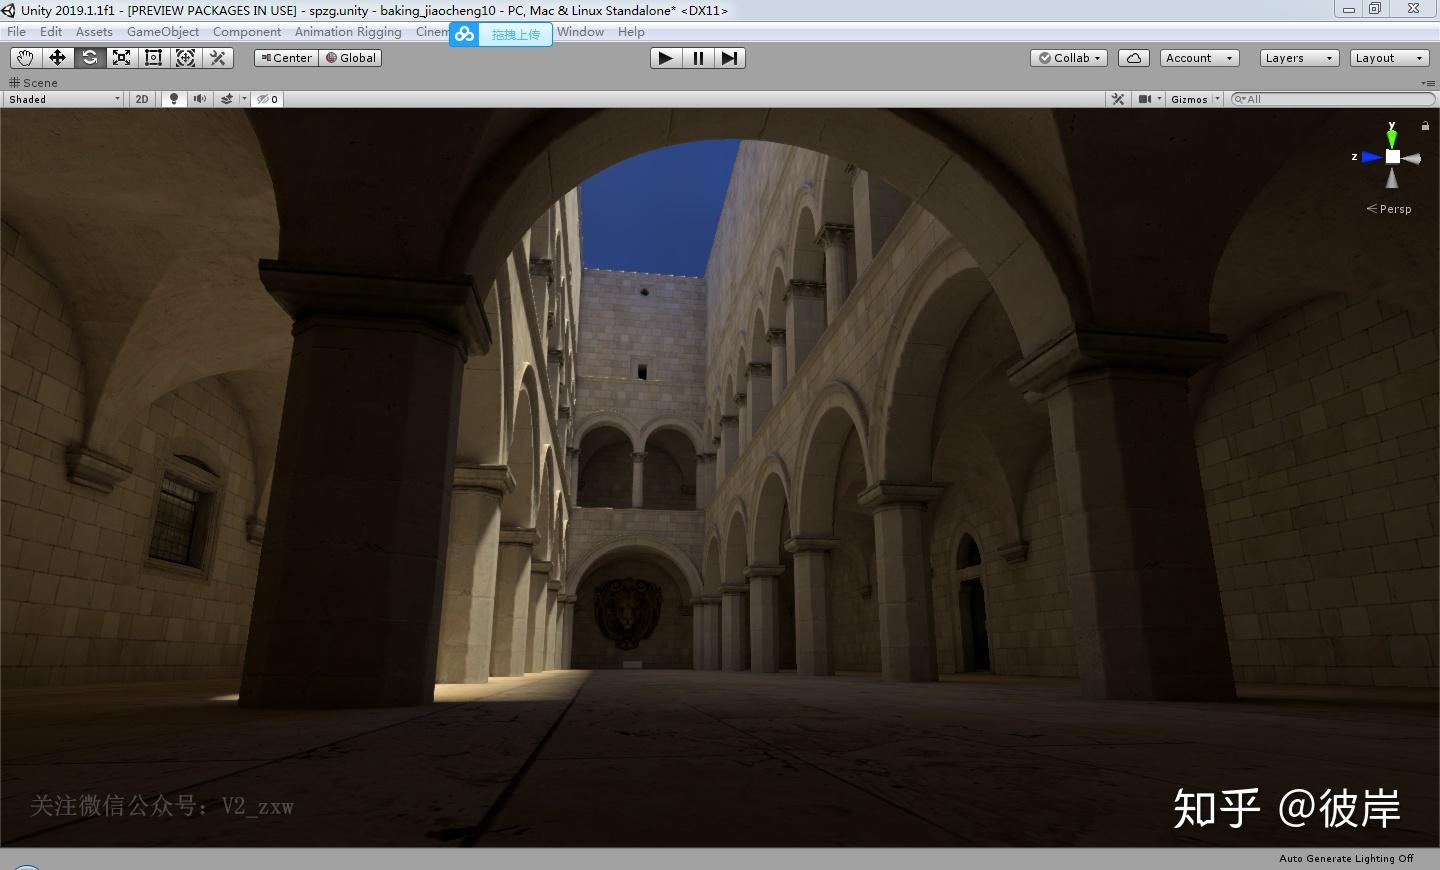This screenshot has height=870, width=1440.
Task: Open the Layout dropdown
Action: point(1389,58)
